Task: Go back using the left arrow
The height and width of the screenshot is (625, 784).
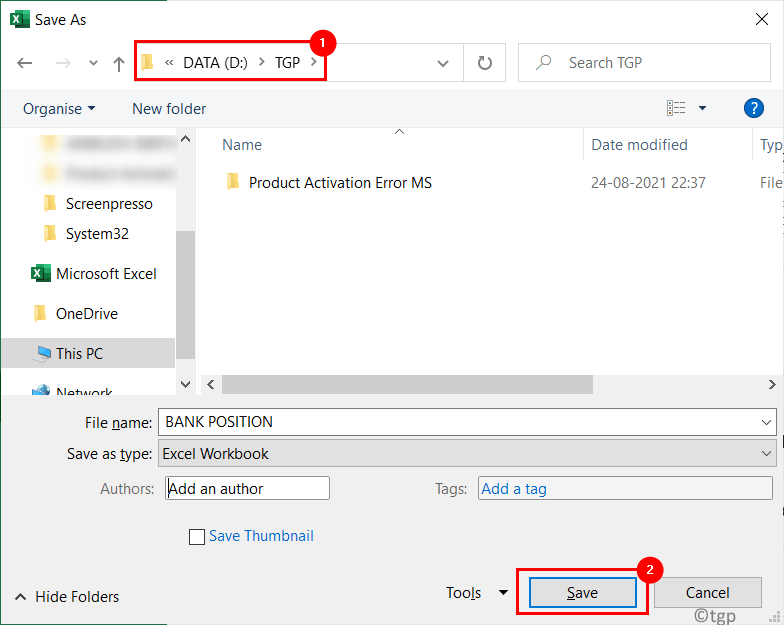Action: point(24,63)
